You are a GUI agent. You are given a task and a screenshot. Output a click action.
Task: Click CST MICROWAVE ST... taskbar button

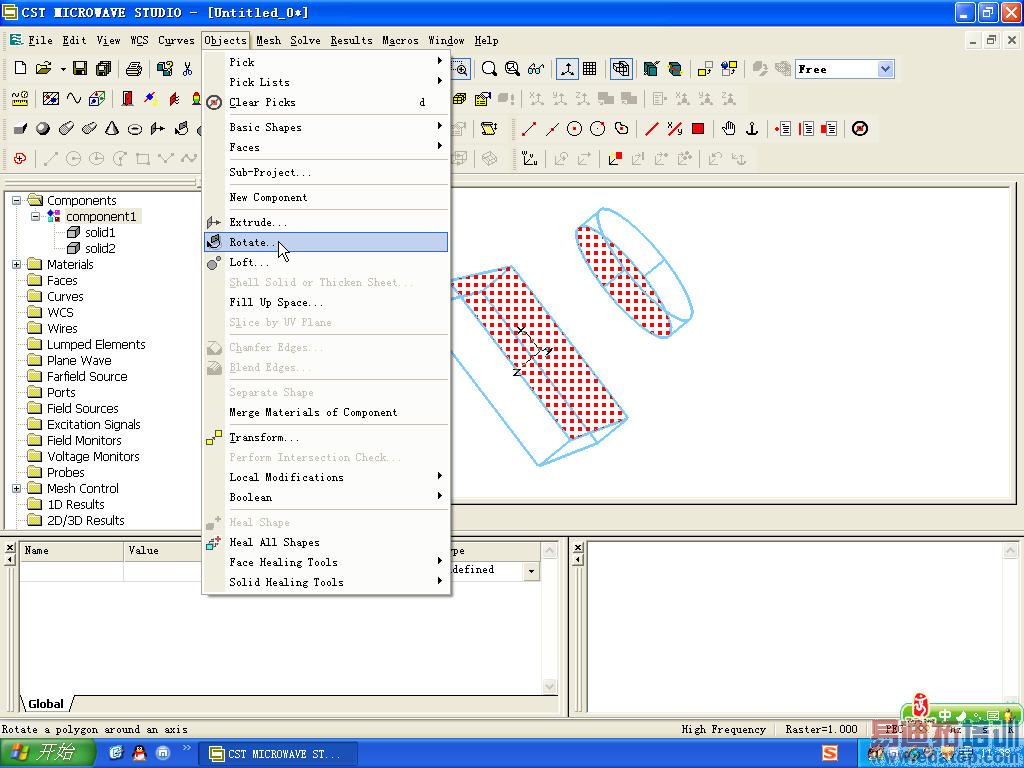point(278,754)
